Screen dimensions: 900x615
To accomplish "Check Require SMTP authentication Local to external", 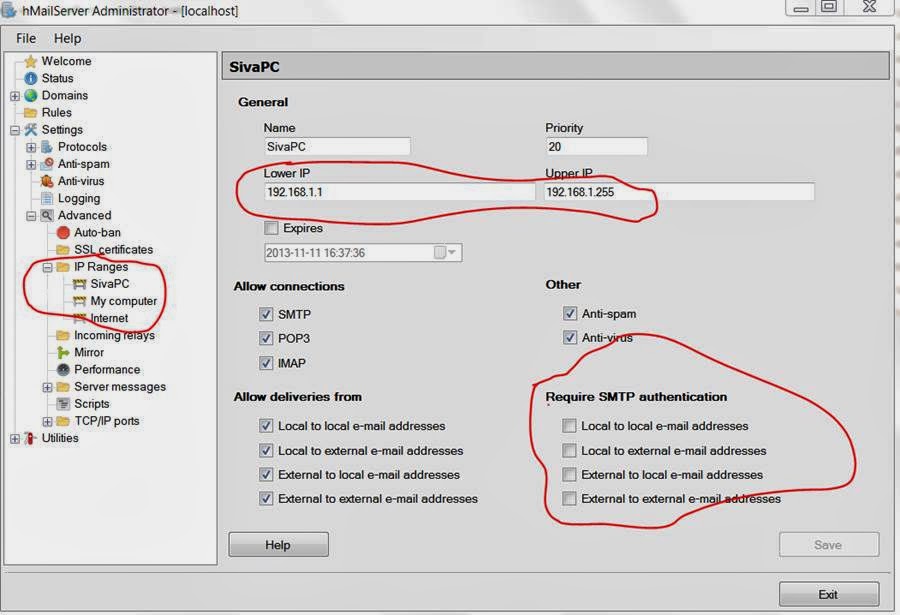I will (x=569, y=450).
